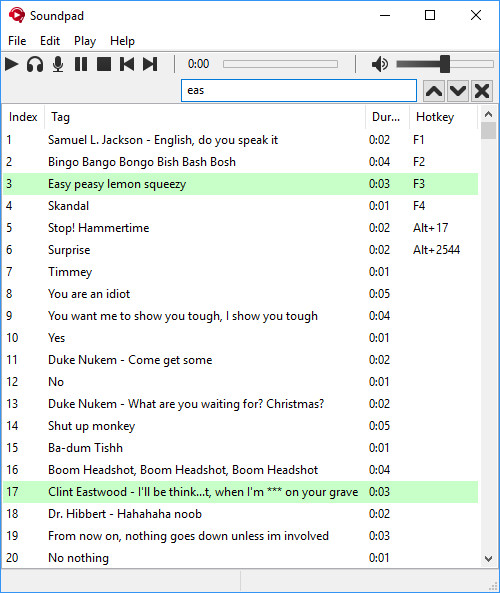The image size is (500, 593).
Task: Jump to the previous search result
Action: pyautogui.click(x=434, y=91)
